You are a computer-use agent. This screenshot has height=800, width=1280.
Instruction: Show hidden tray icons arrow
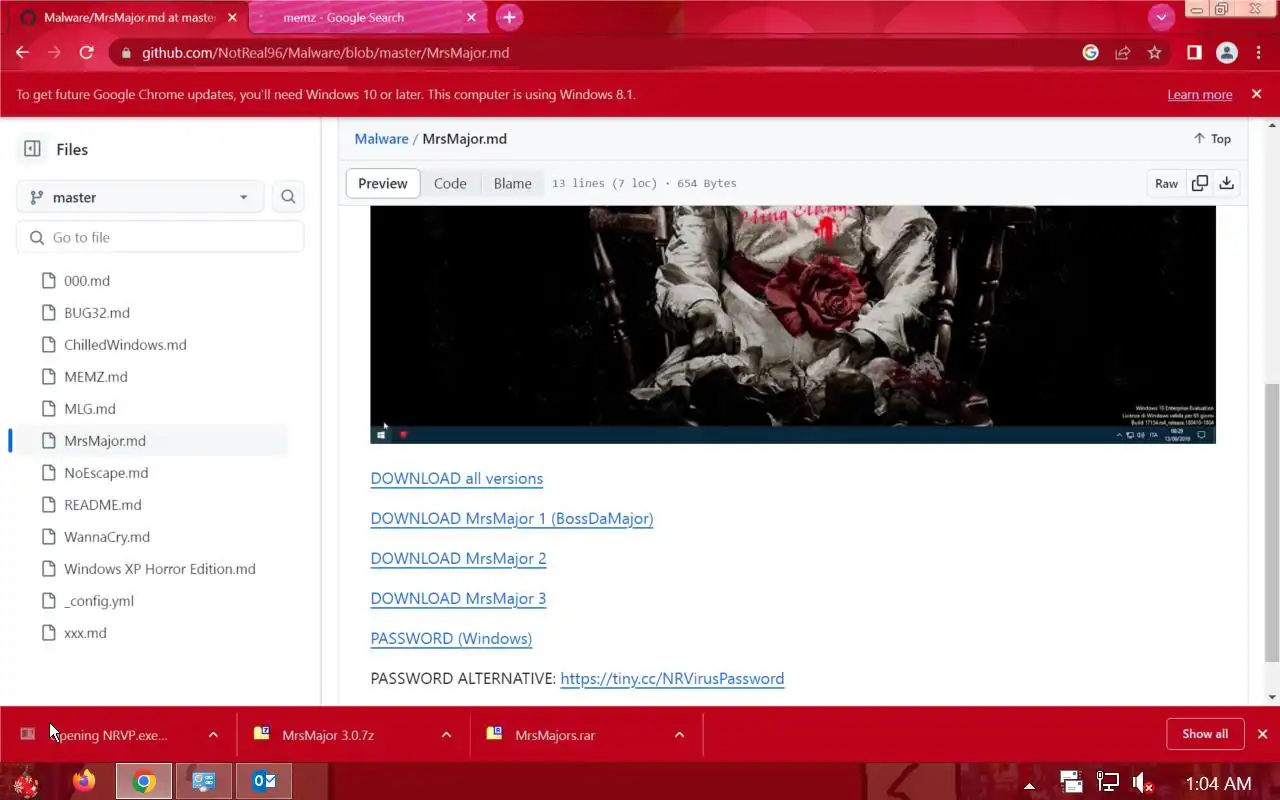1029,785
